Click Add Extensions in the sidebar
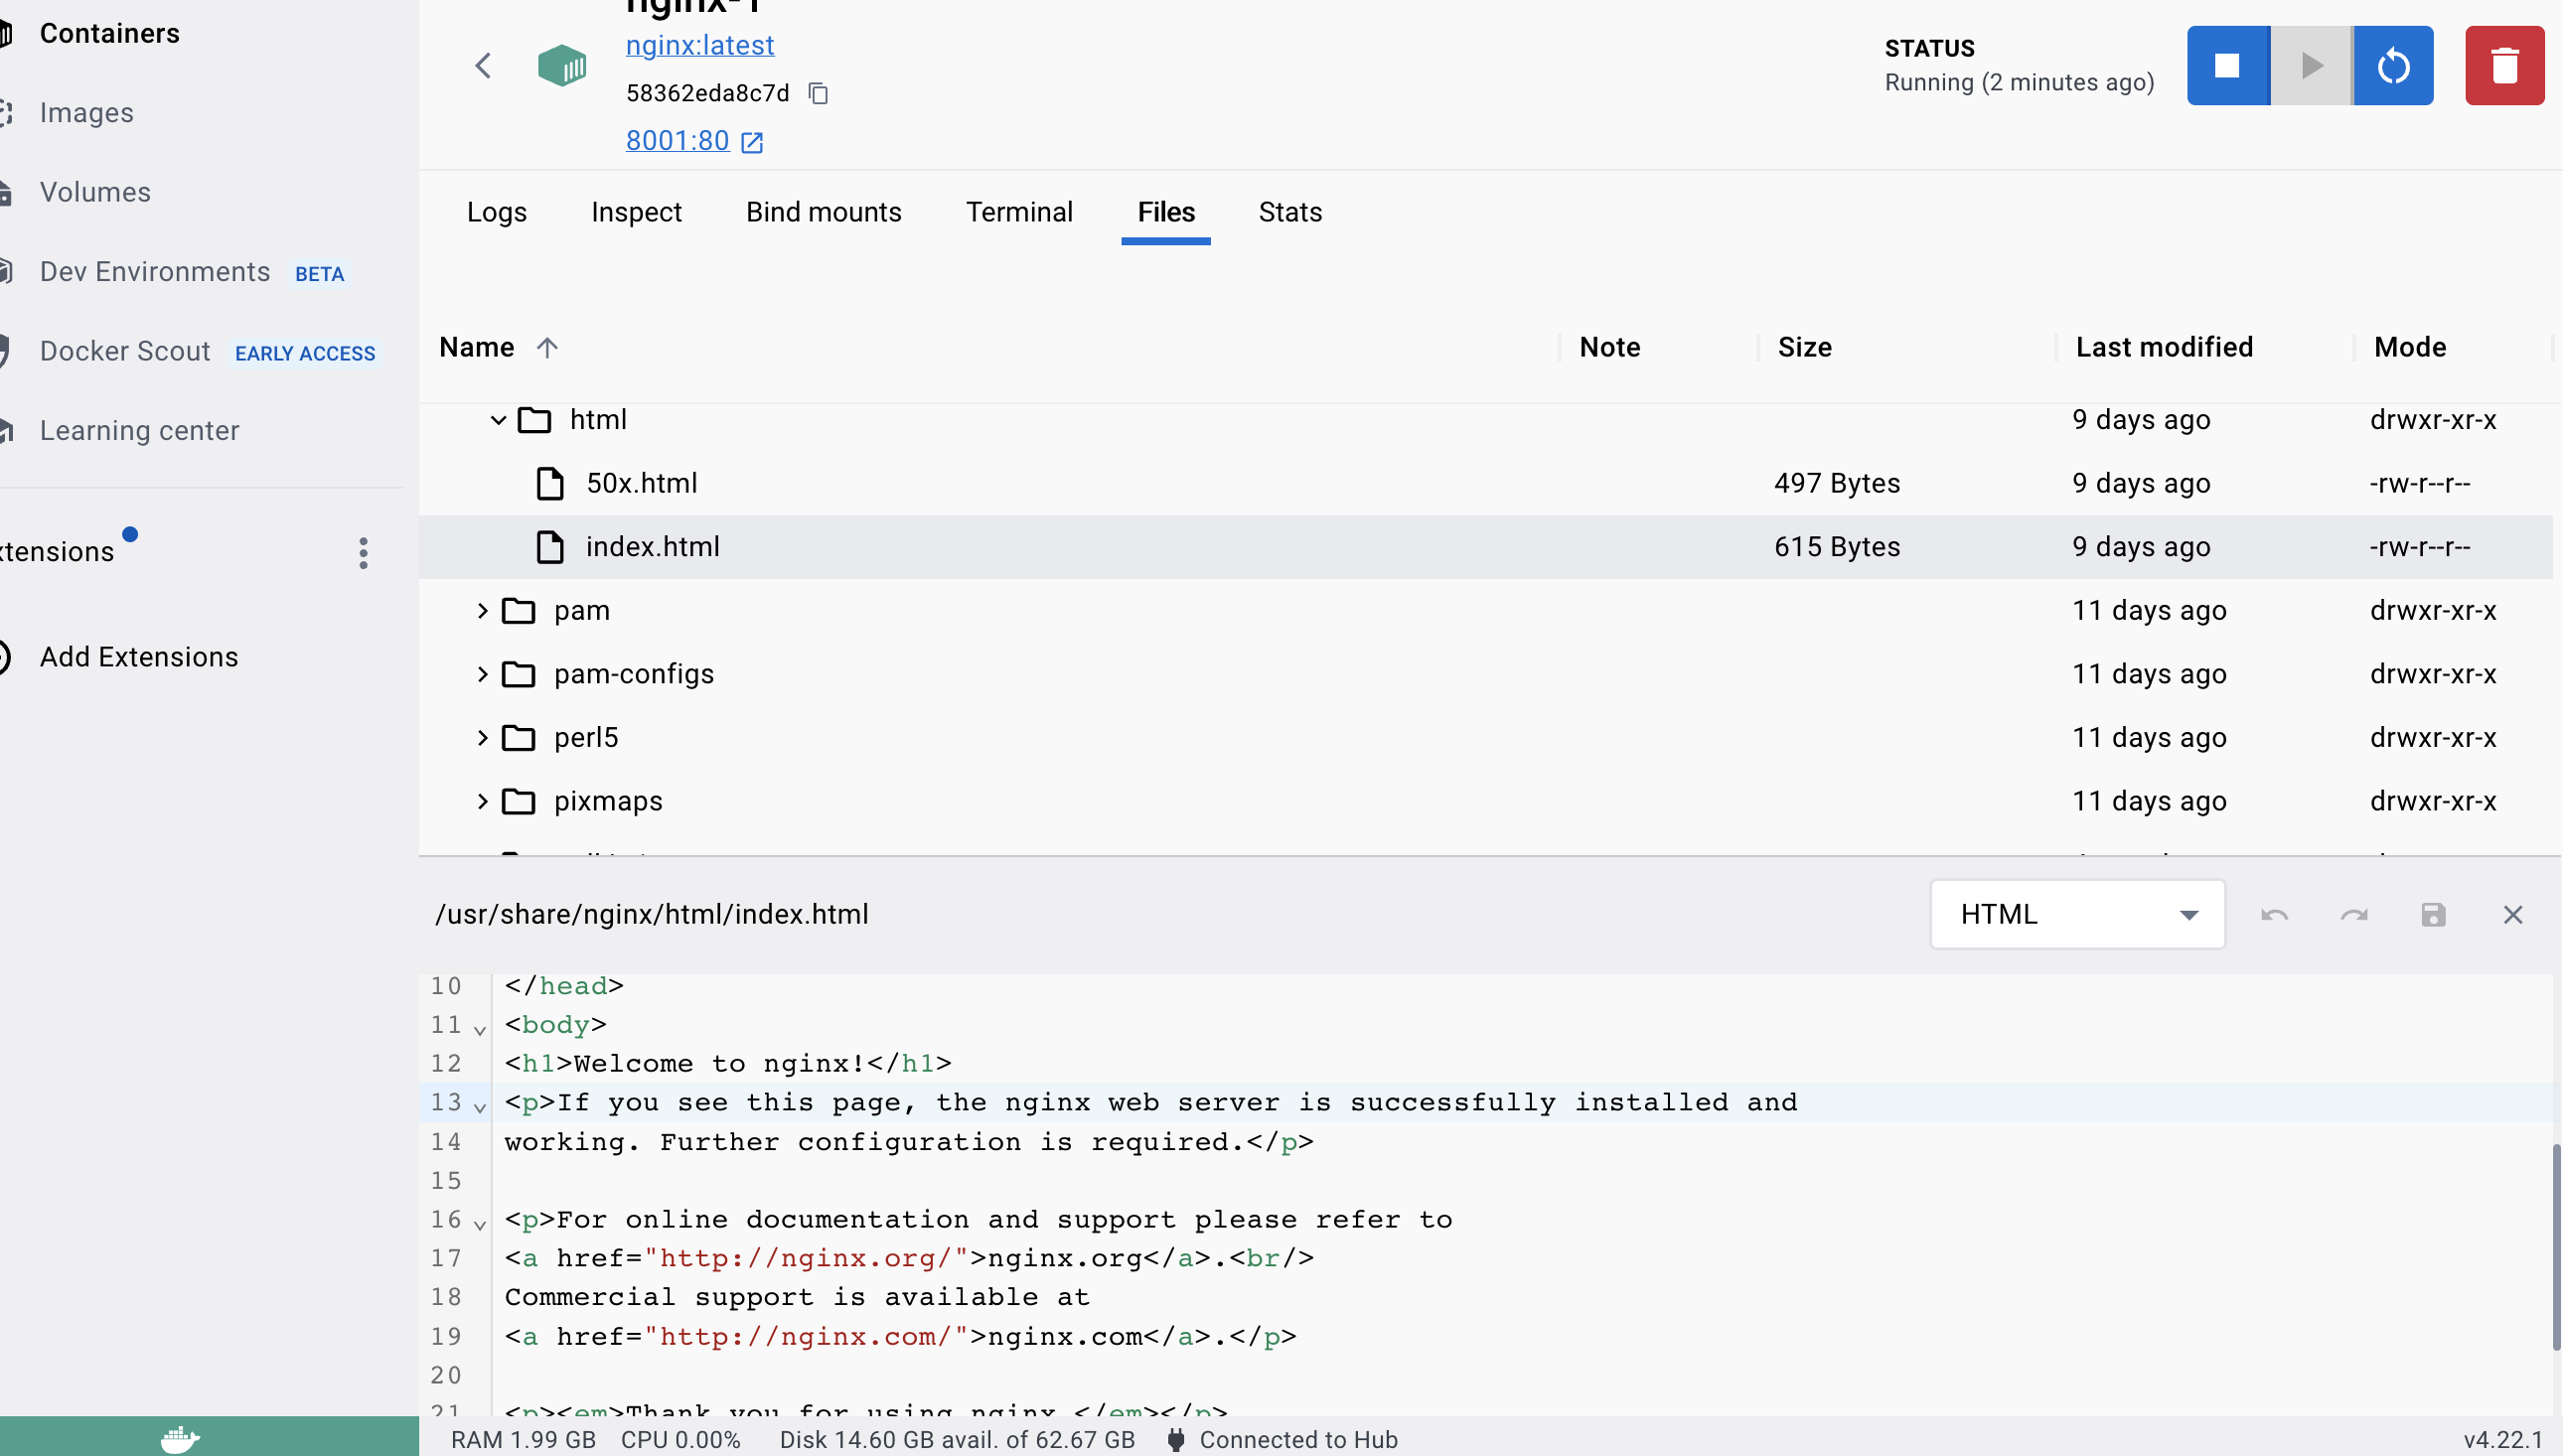Image resolution: width=2563 pixels, height=1456 pixels. (x=139, y=657)
